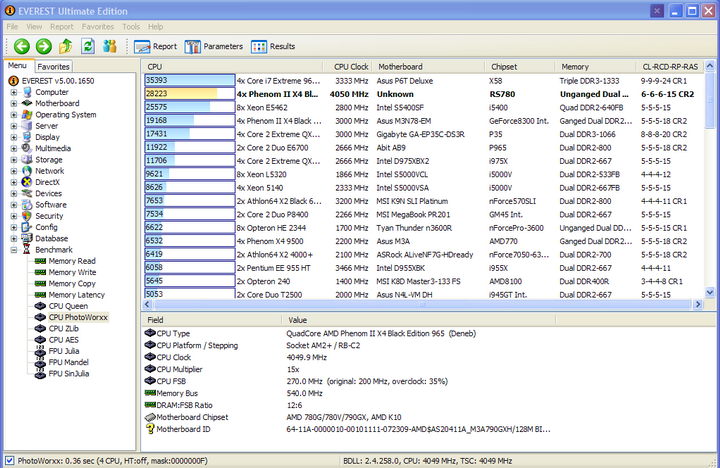Select the CPU ZLib benchmark
The image size is (720, 468).
63,328
